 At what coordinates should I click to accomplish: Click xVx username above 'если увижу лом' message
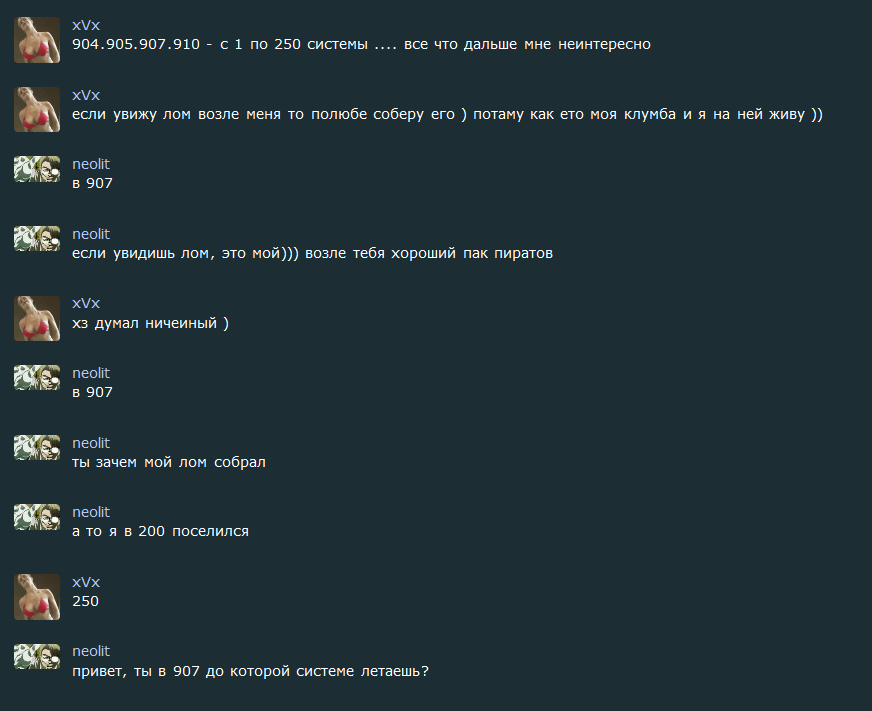click(x=86, y=94)
